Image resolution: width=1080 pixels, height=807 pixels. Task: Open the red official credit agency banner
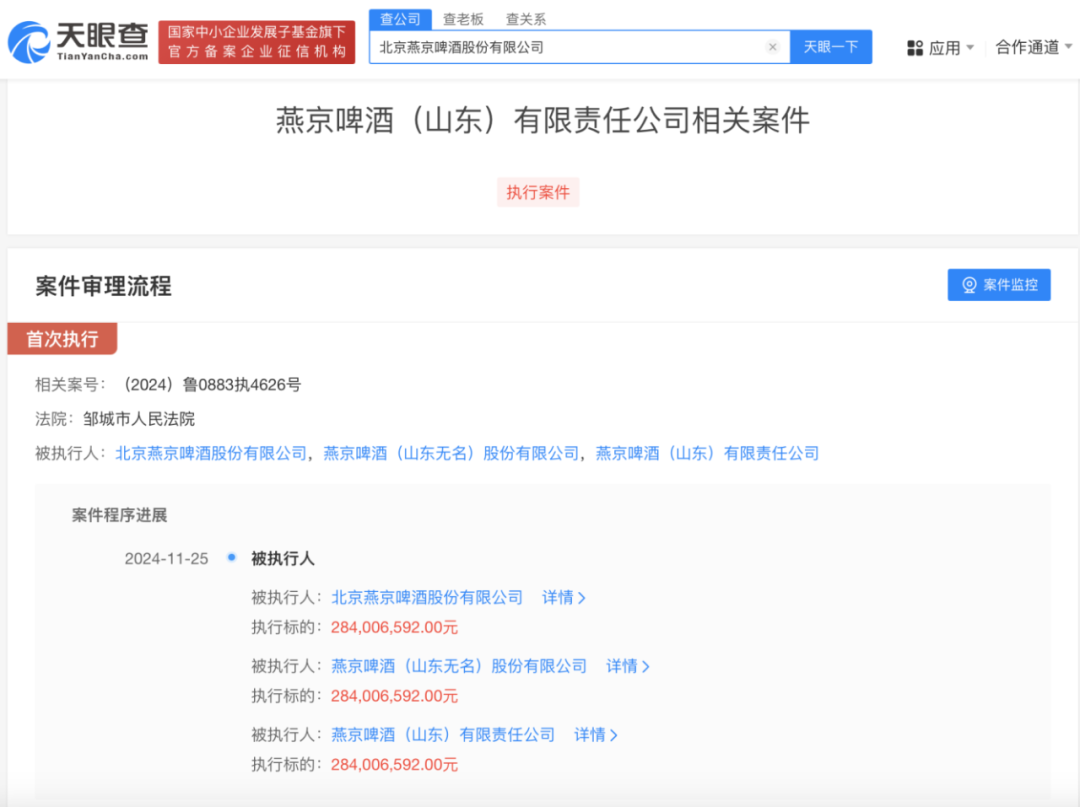pos(257,42)
